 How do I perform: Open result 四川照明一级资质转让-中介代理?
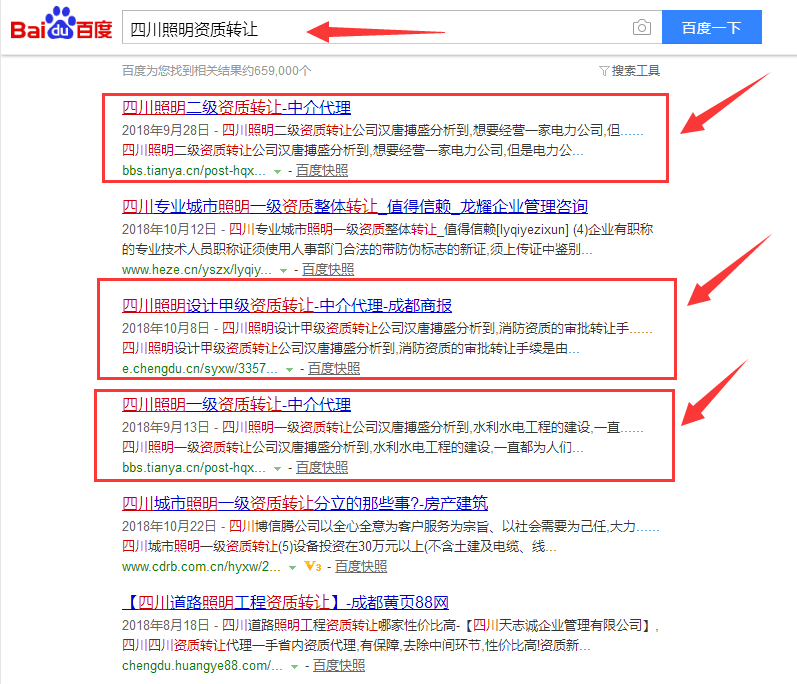(x=236, y=405)
